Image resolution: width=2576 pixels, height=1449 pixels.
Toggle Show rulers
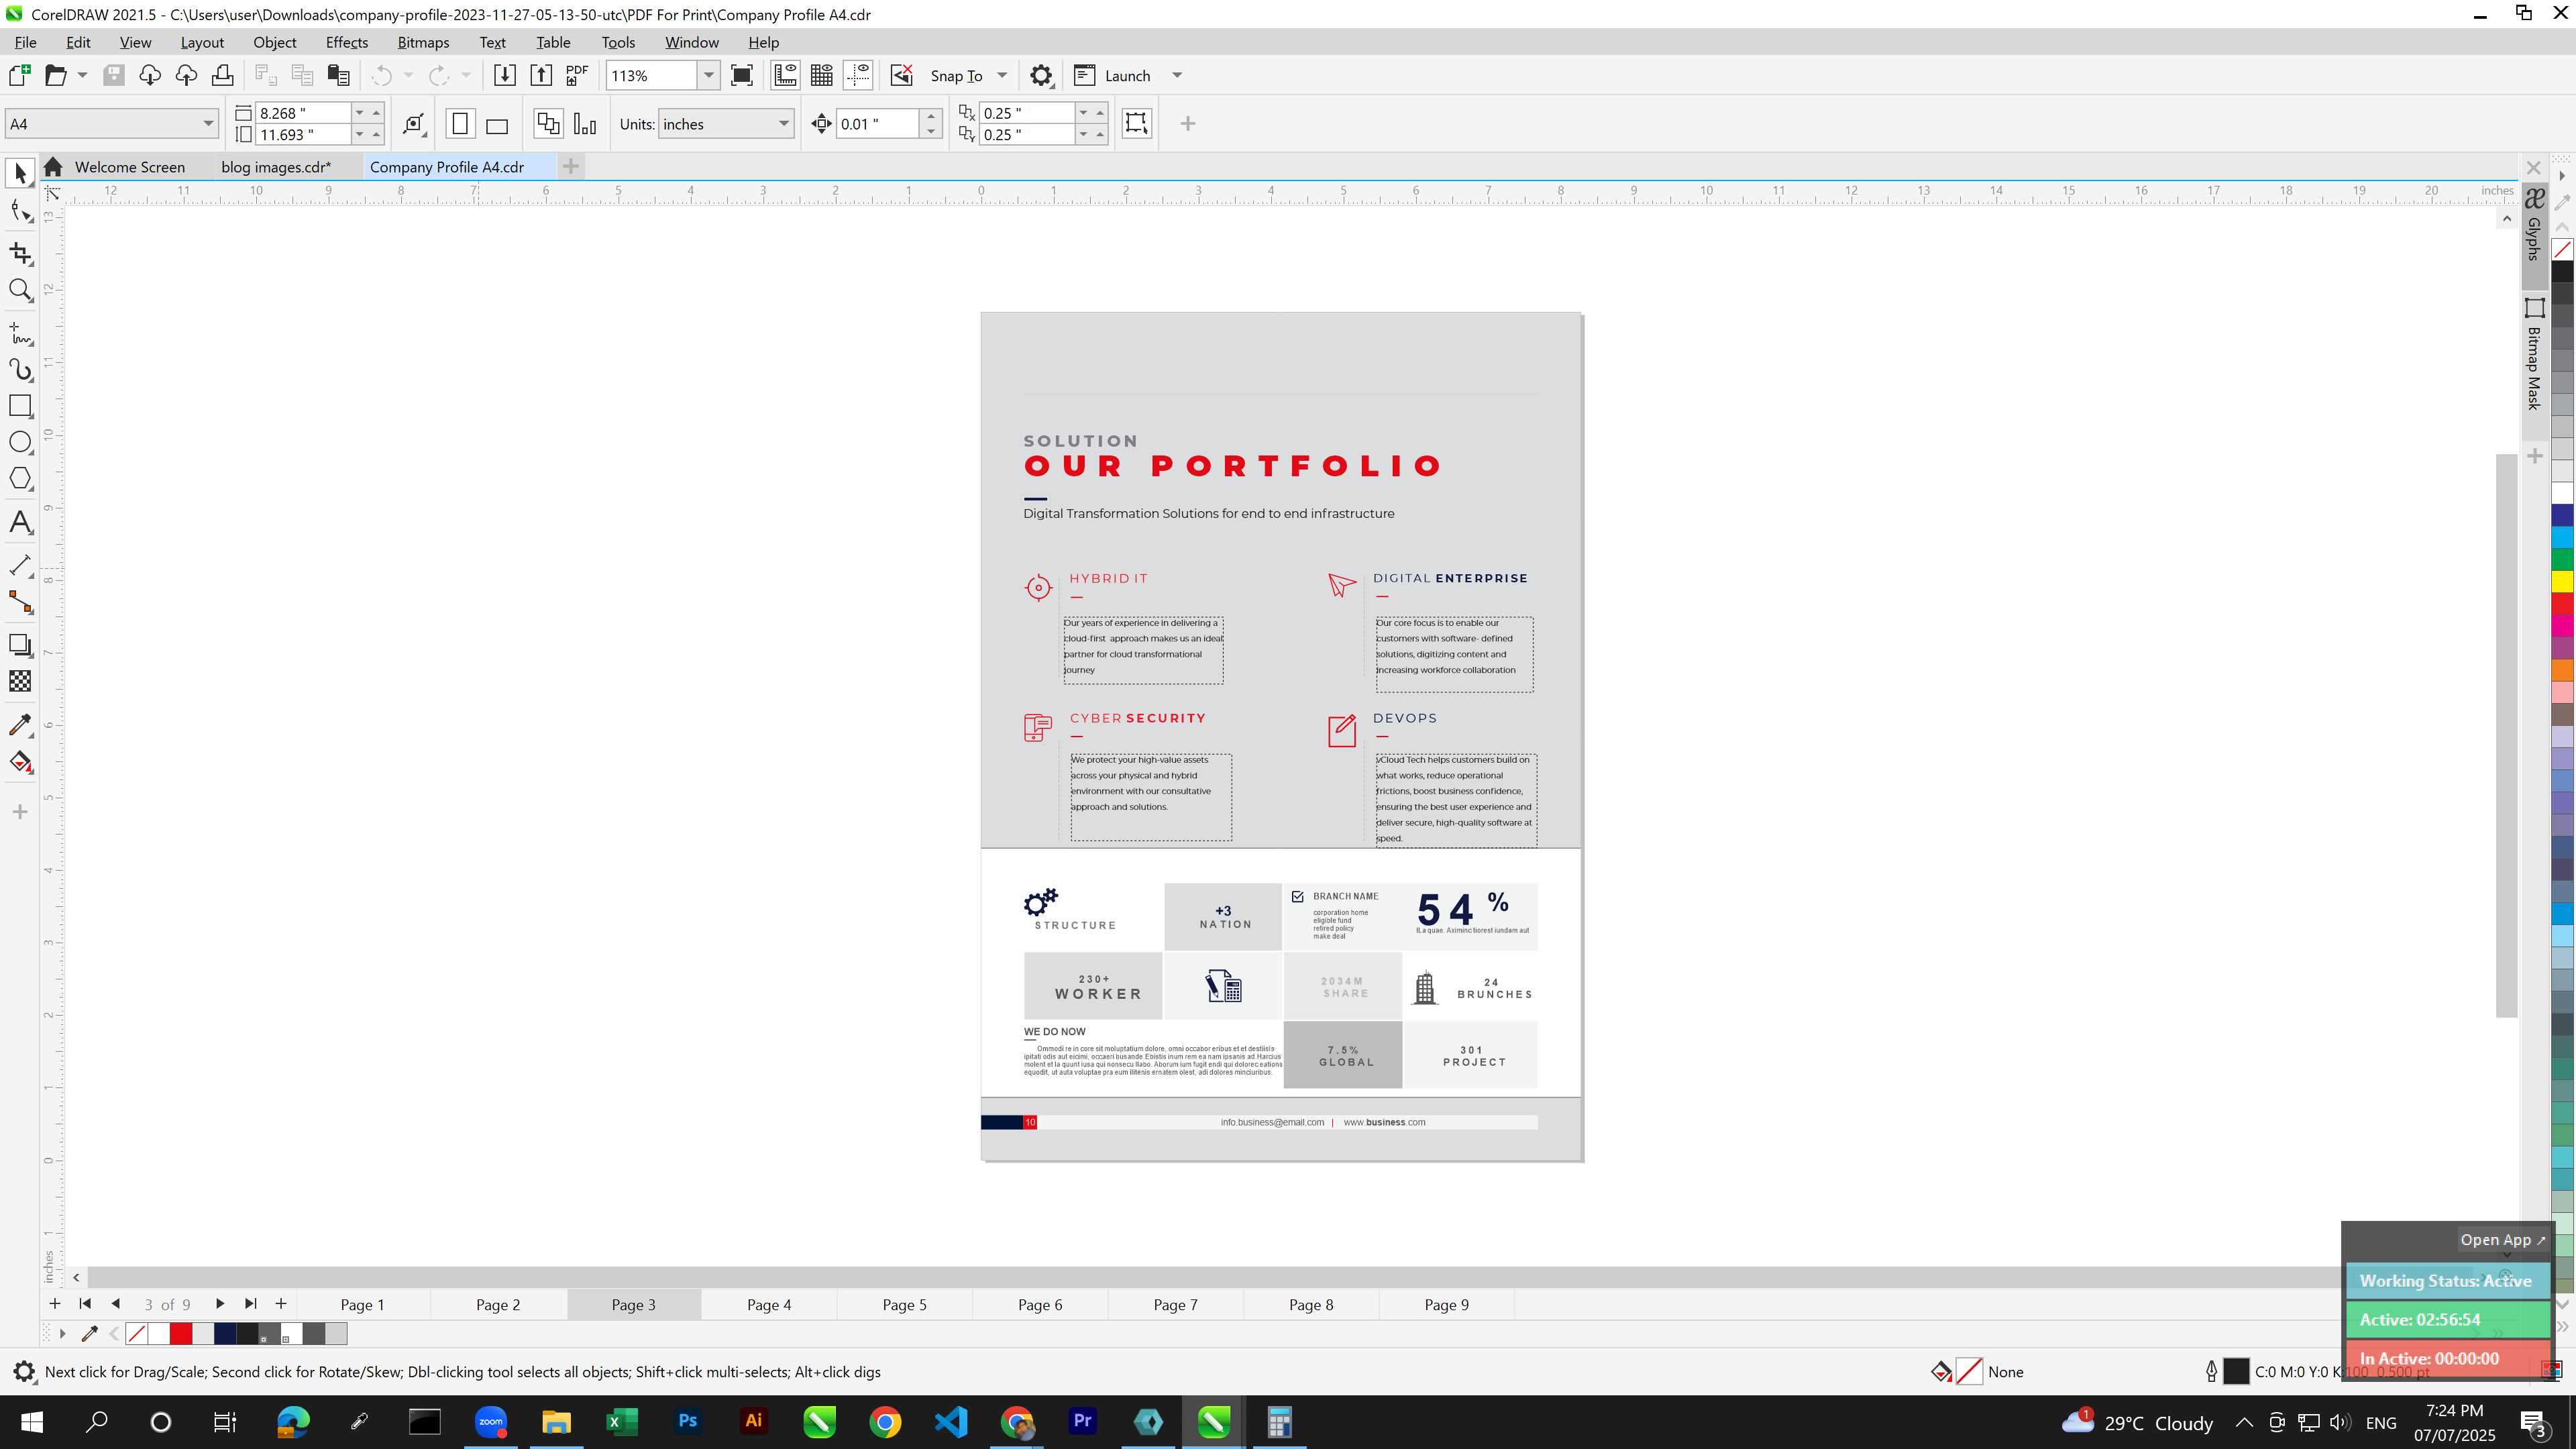785,76
